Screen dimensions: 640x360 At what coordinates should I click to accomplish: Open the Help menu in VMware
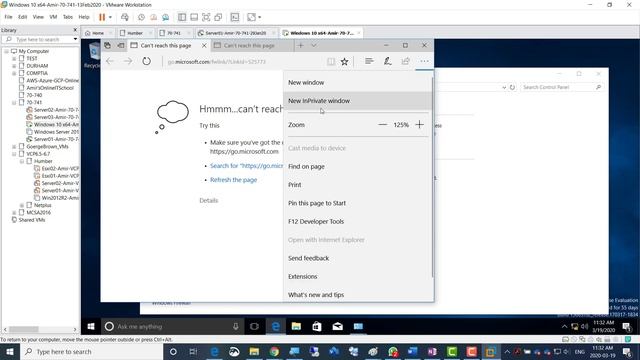coord(84,17)
